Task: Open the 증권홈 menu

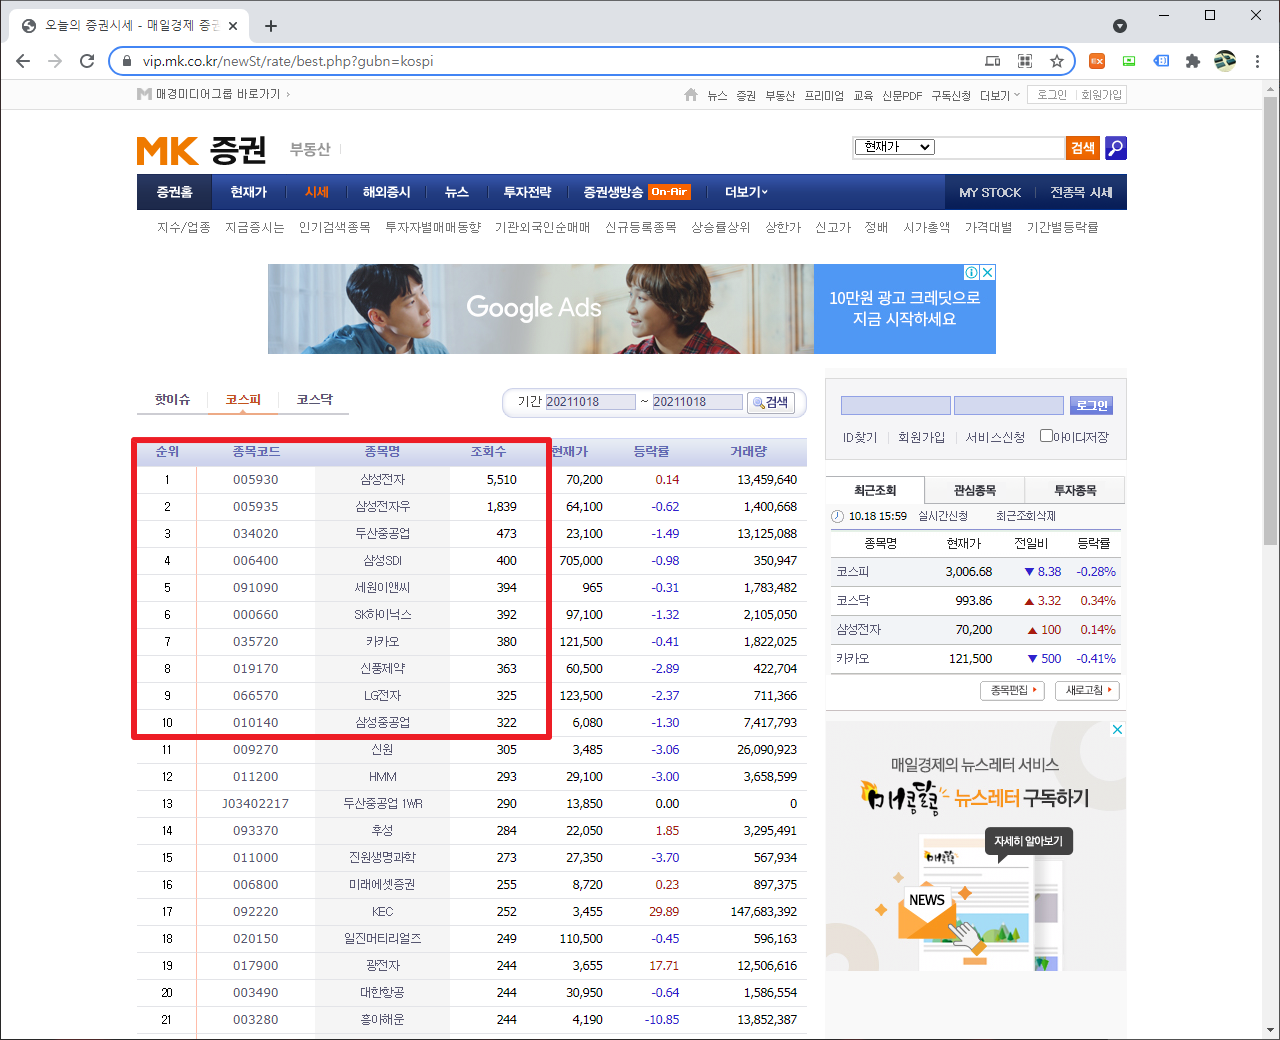Action: coord(174,192)
